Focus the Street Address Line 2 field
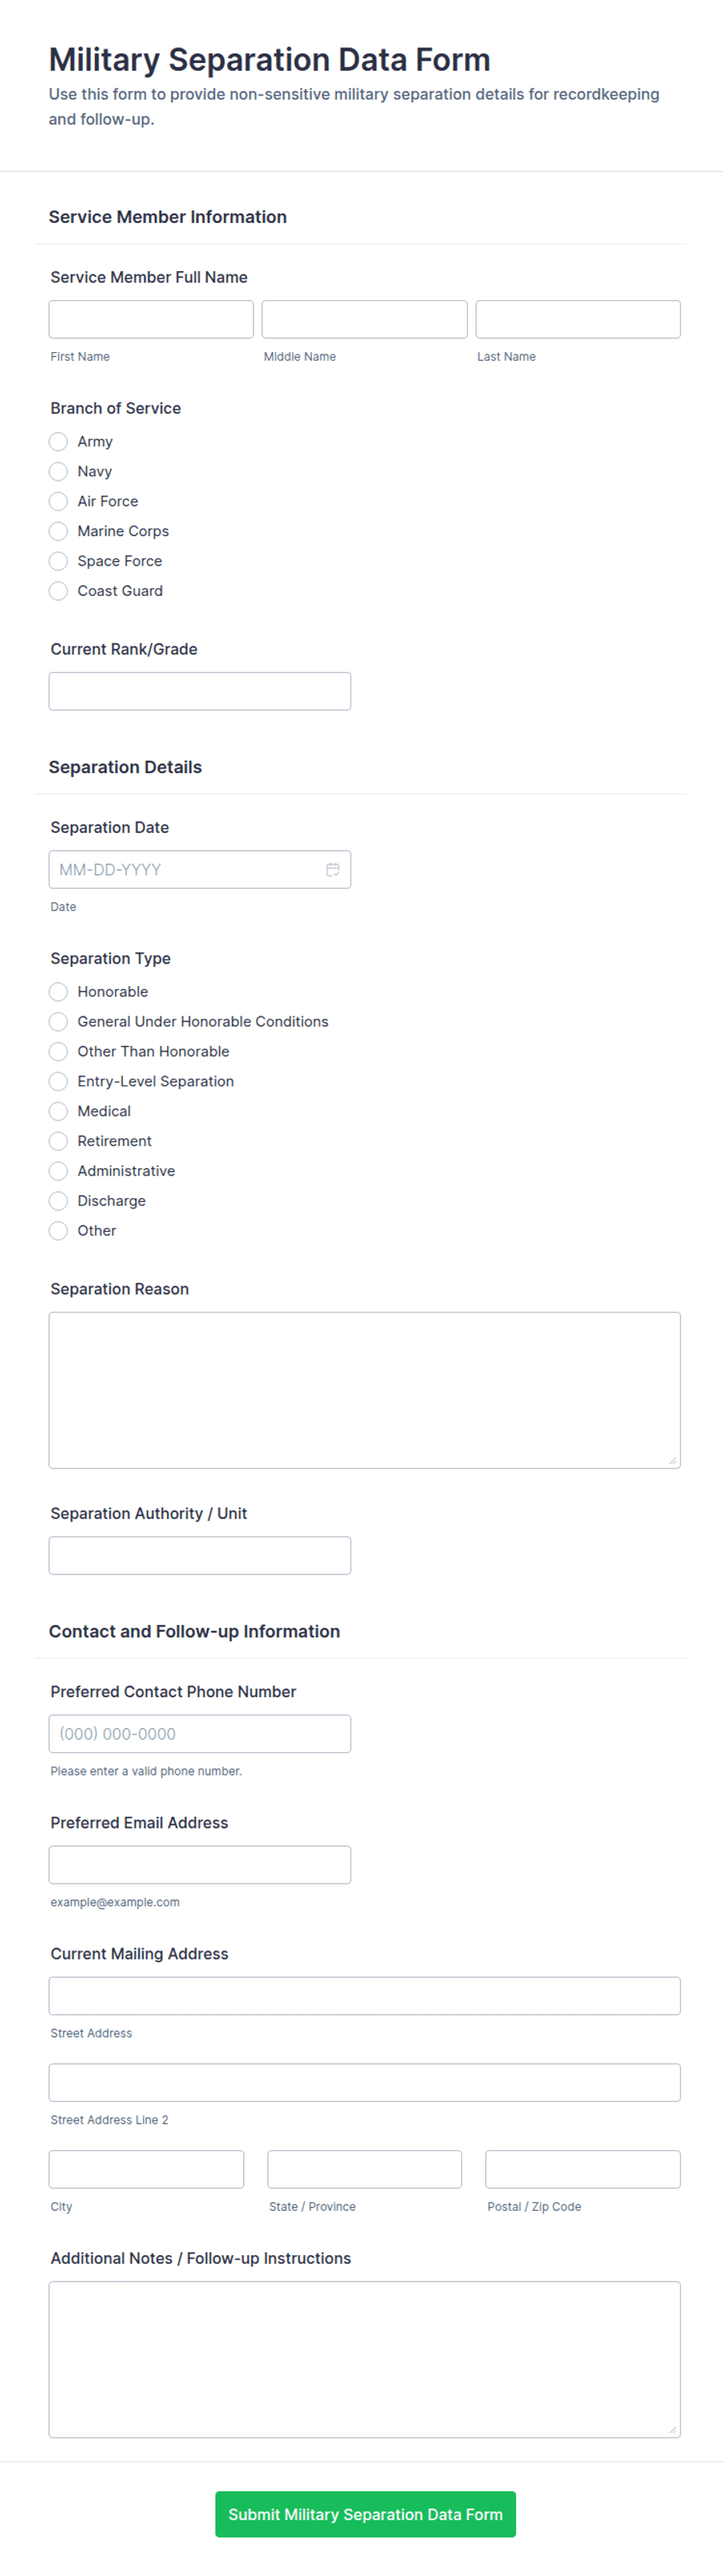The width and height of the screenshot is (723, 2576). [365, 2082]
